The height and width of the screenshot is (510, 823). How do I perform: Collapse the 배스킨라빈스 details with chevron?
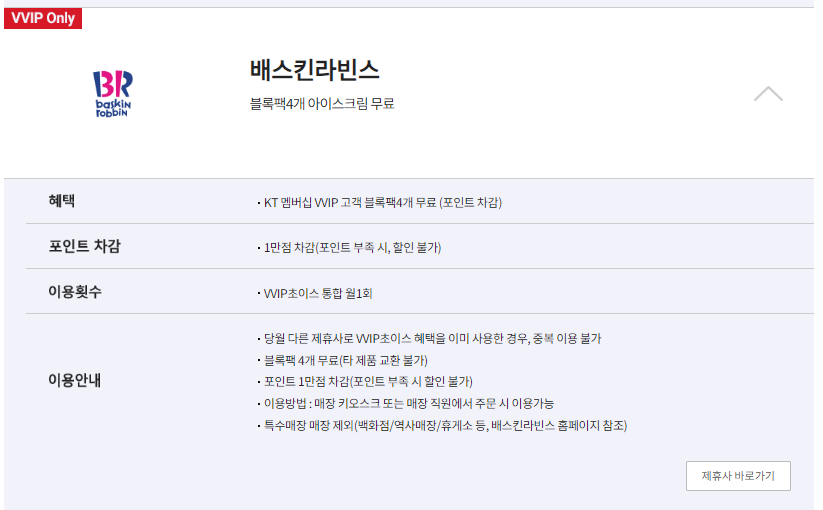[768, 93]
